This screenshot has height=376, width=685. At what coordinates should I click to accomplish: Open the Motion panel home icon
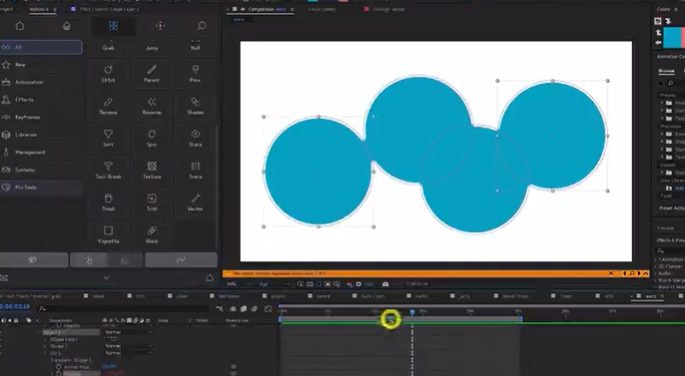point(20,26)
